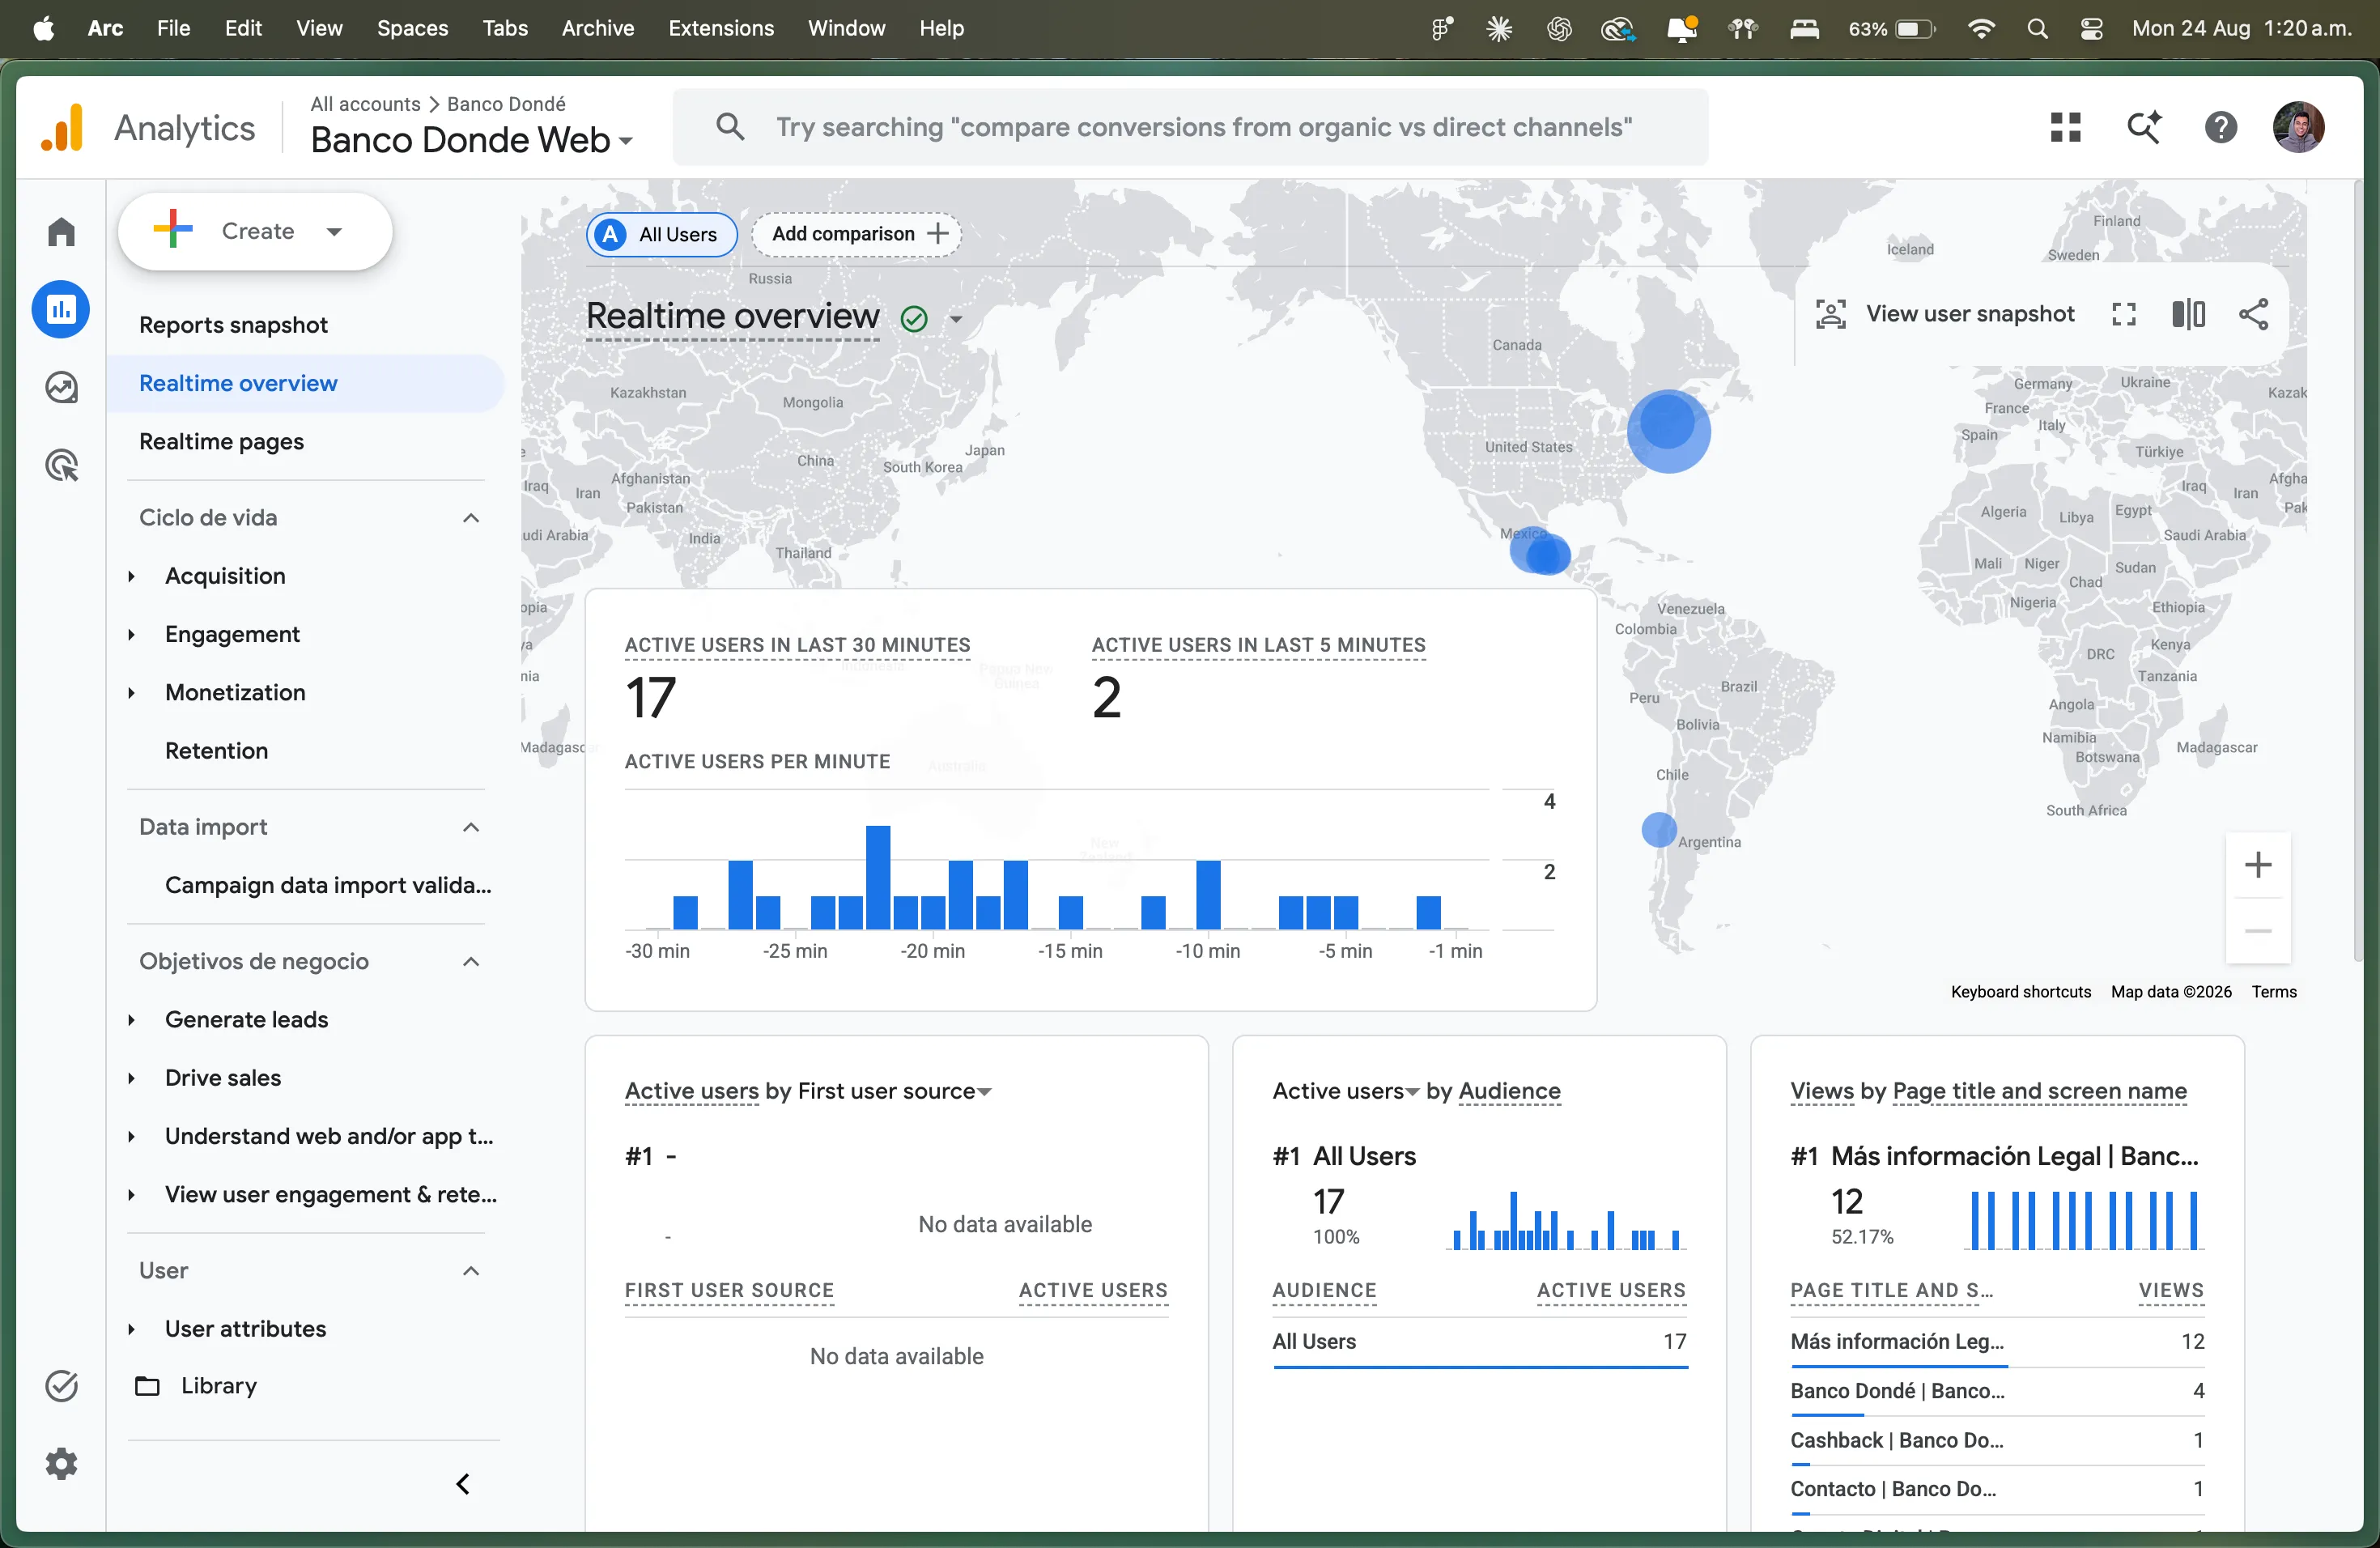This screenshot has height=1548, width=2380.
Task: Open the Help question mark icon
Action: (x=2221, y=127)
